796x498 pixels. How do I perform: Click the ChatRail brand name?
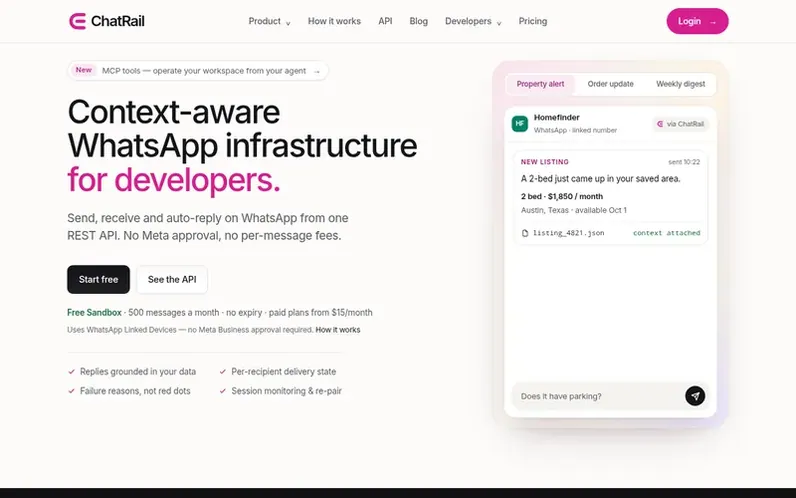click(x=117, y=21)
